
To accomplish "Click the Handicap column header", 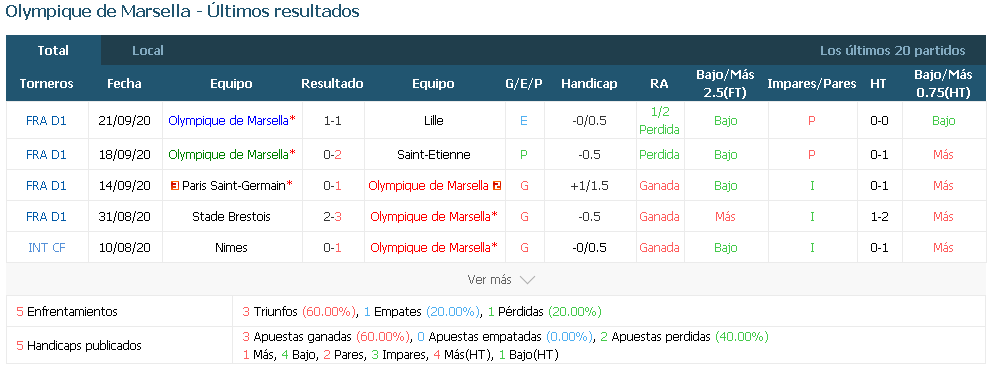I will pos(589,83).
